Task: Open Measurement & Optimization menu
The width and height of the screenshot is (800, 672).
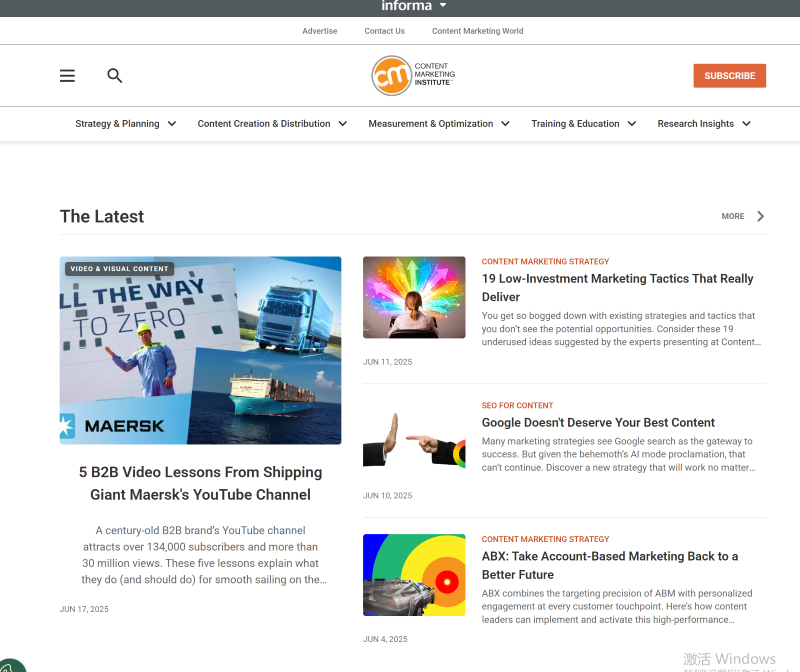Action: click(431, 123)
